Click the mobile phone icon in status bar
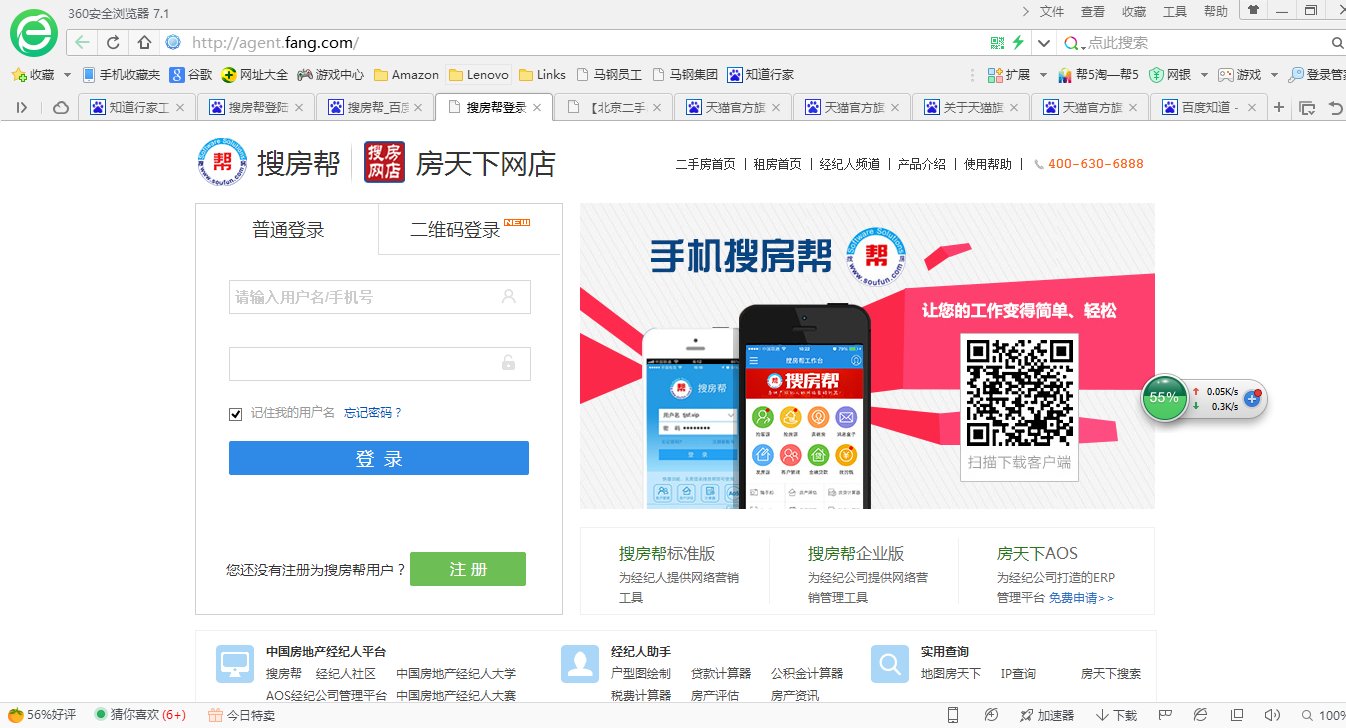 pos(952,715)
